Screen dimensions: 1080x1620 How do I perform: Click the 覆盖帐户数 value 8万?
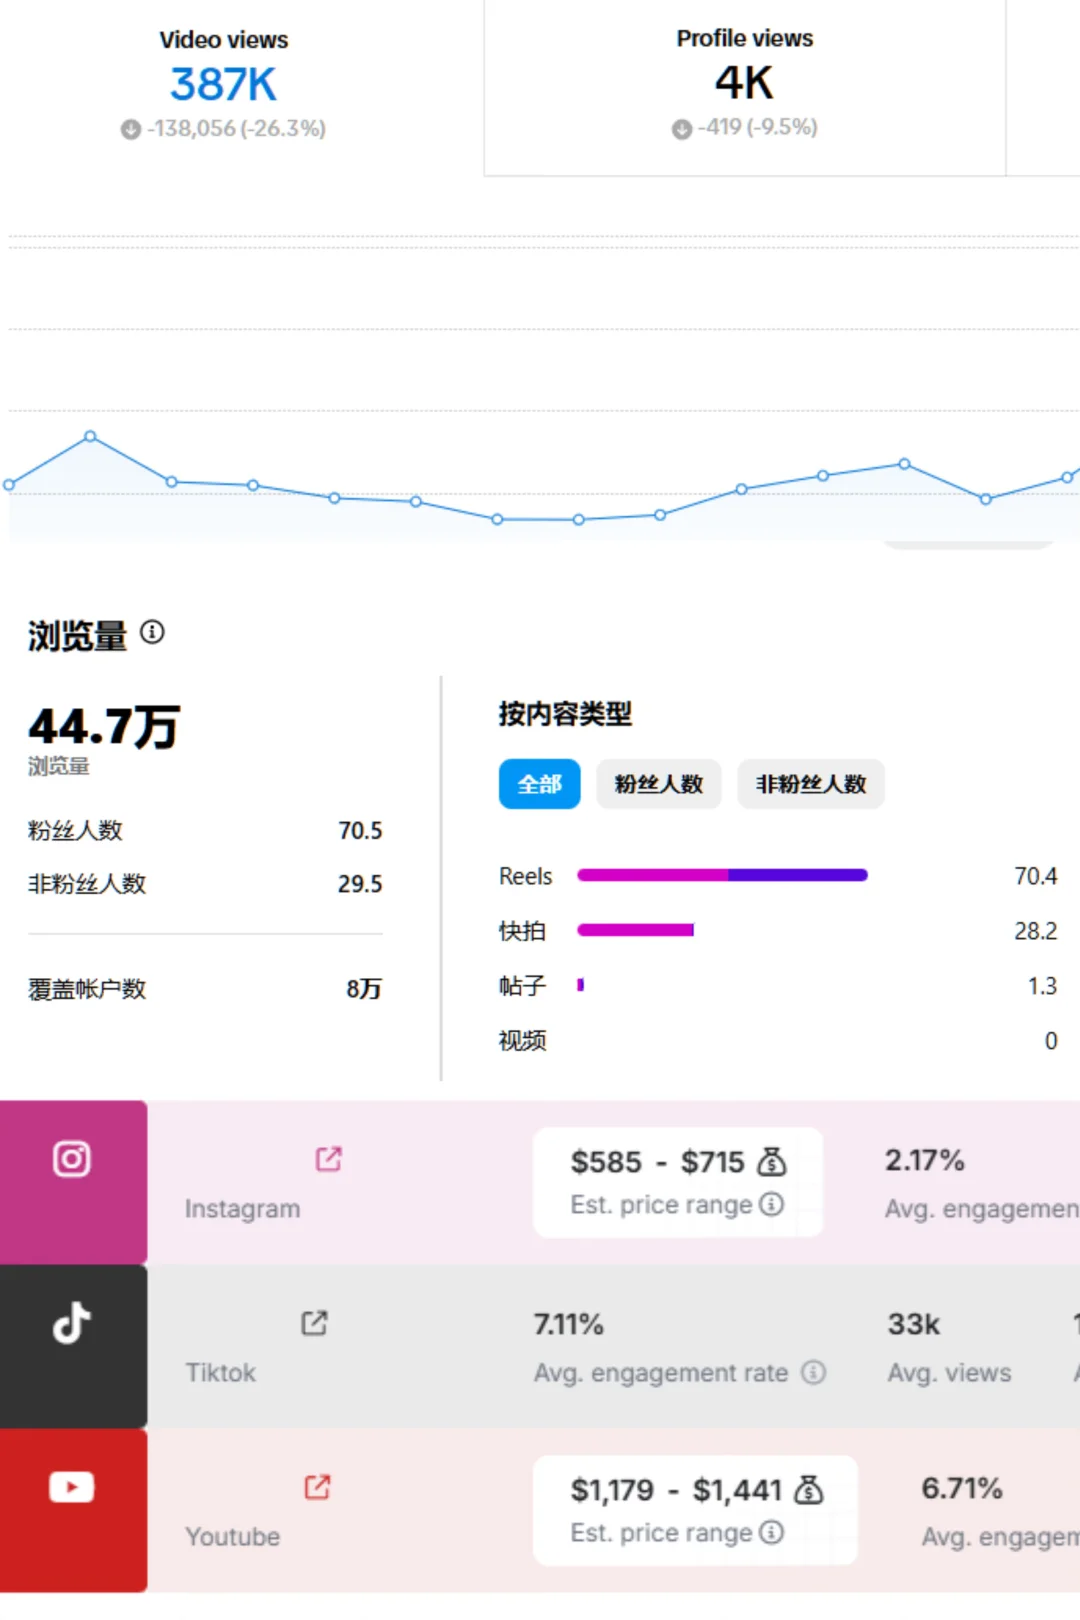pyautogui.click(x=364, y=989)
